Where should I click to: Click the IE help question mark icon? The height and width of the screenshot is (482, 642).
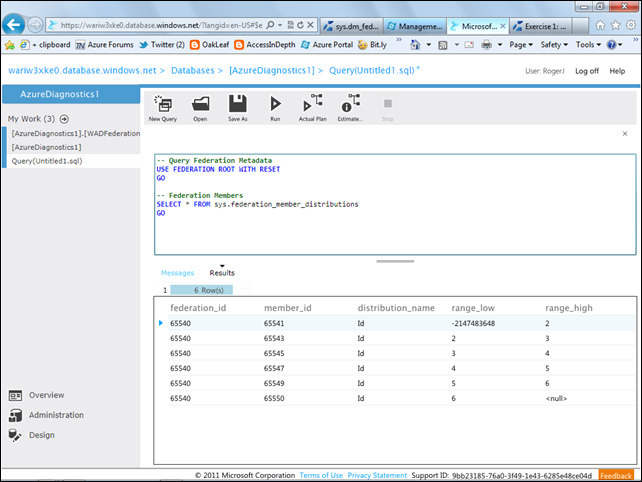pos(611,45)
